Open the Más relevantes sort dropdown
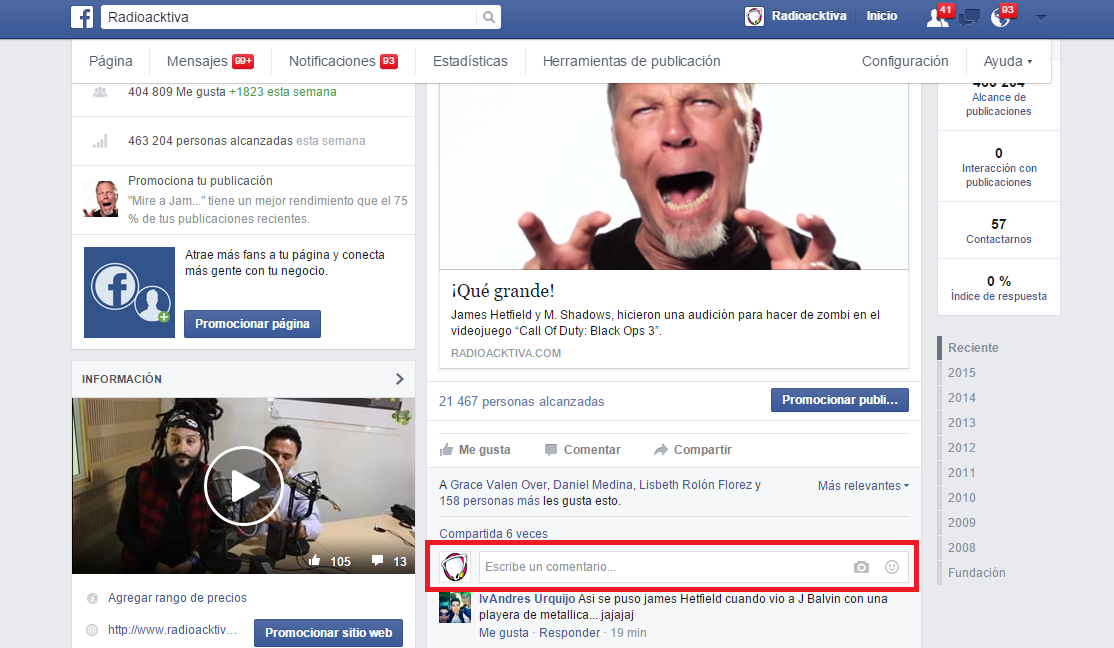Image resolution: width=1114 pixels, height=648 pixels. point(863,486)
